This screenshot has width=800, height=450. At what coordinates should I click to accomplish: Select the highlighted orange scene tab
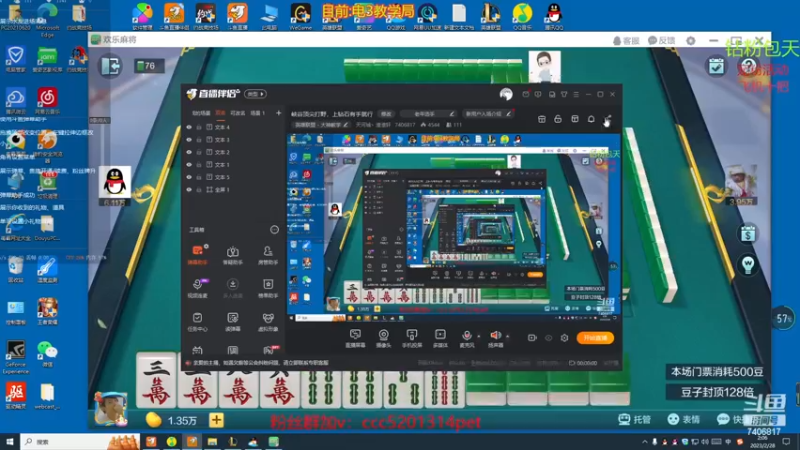[x=220, y=113]
